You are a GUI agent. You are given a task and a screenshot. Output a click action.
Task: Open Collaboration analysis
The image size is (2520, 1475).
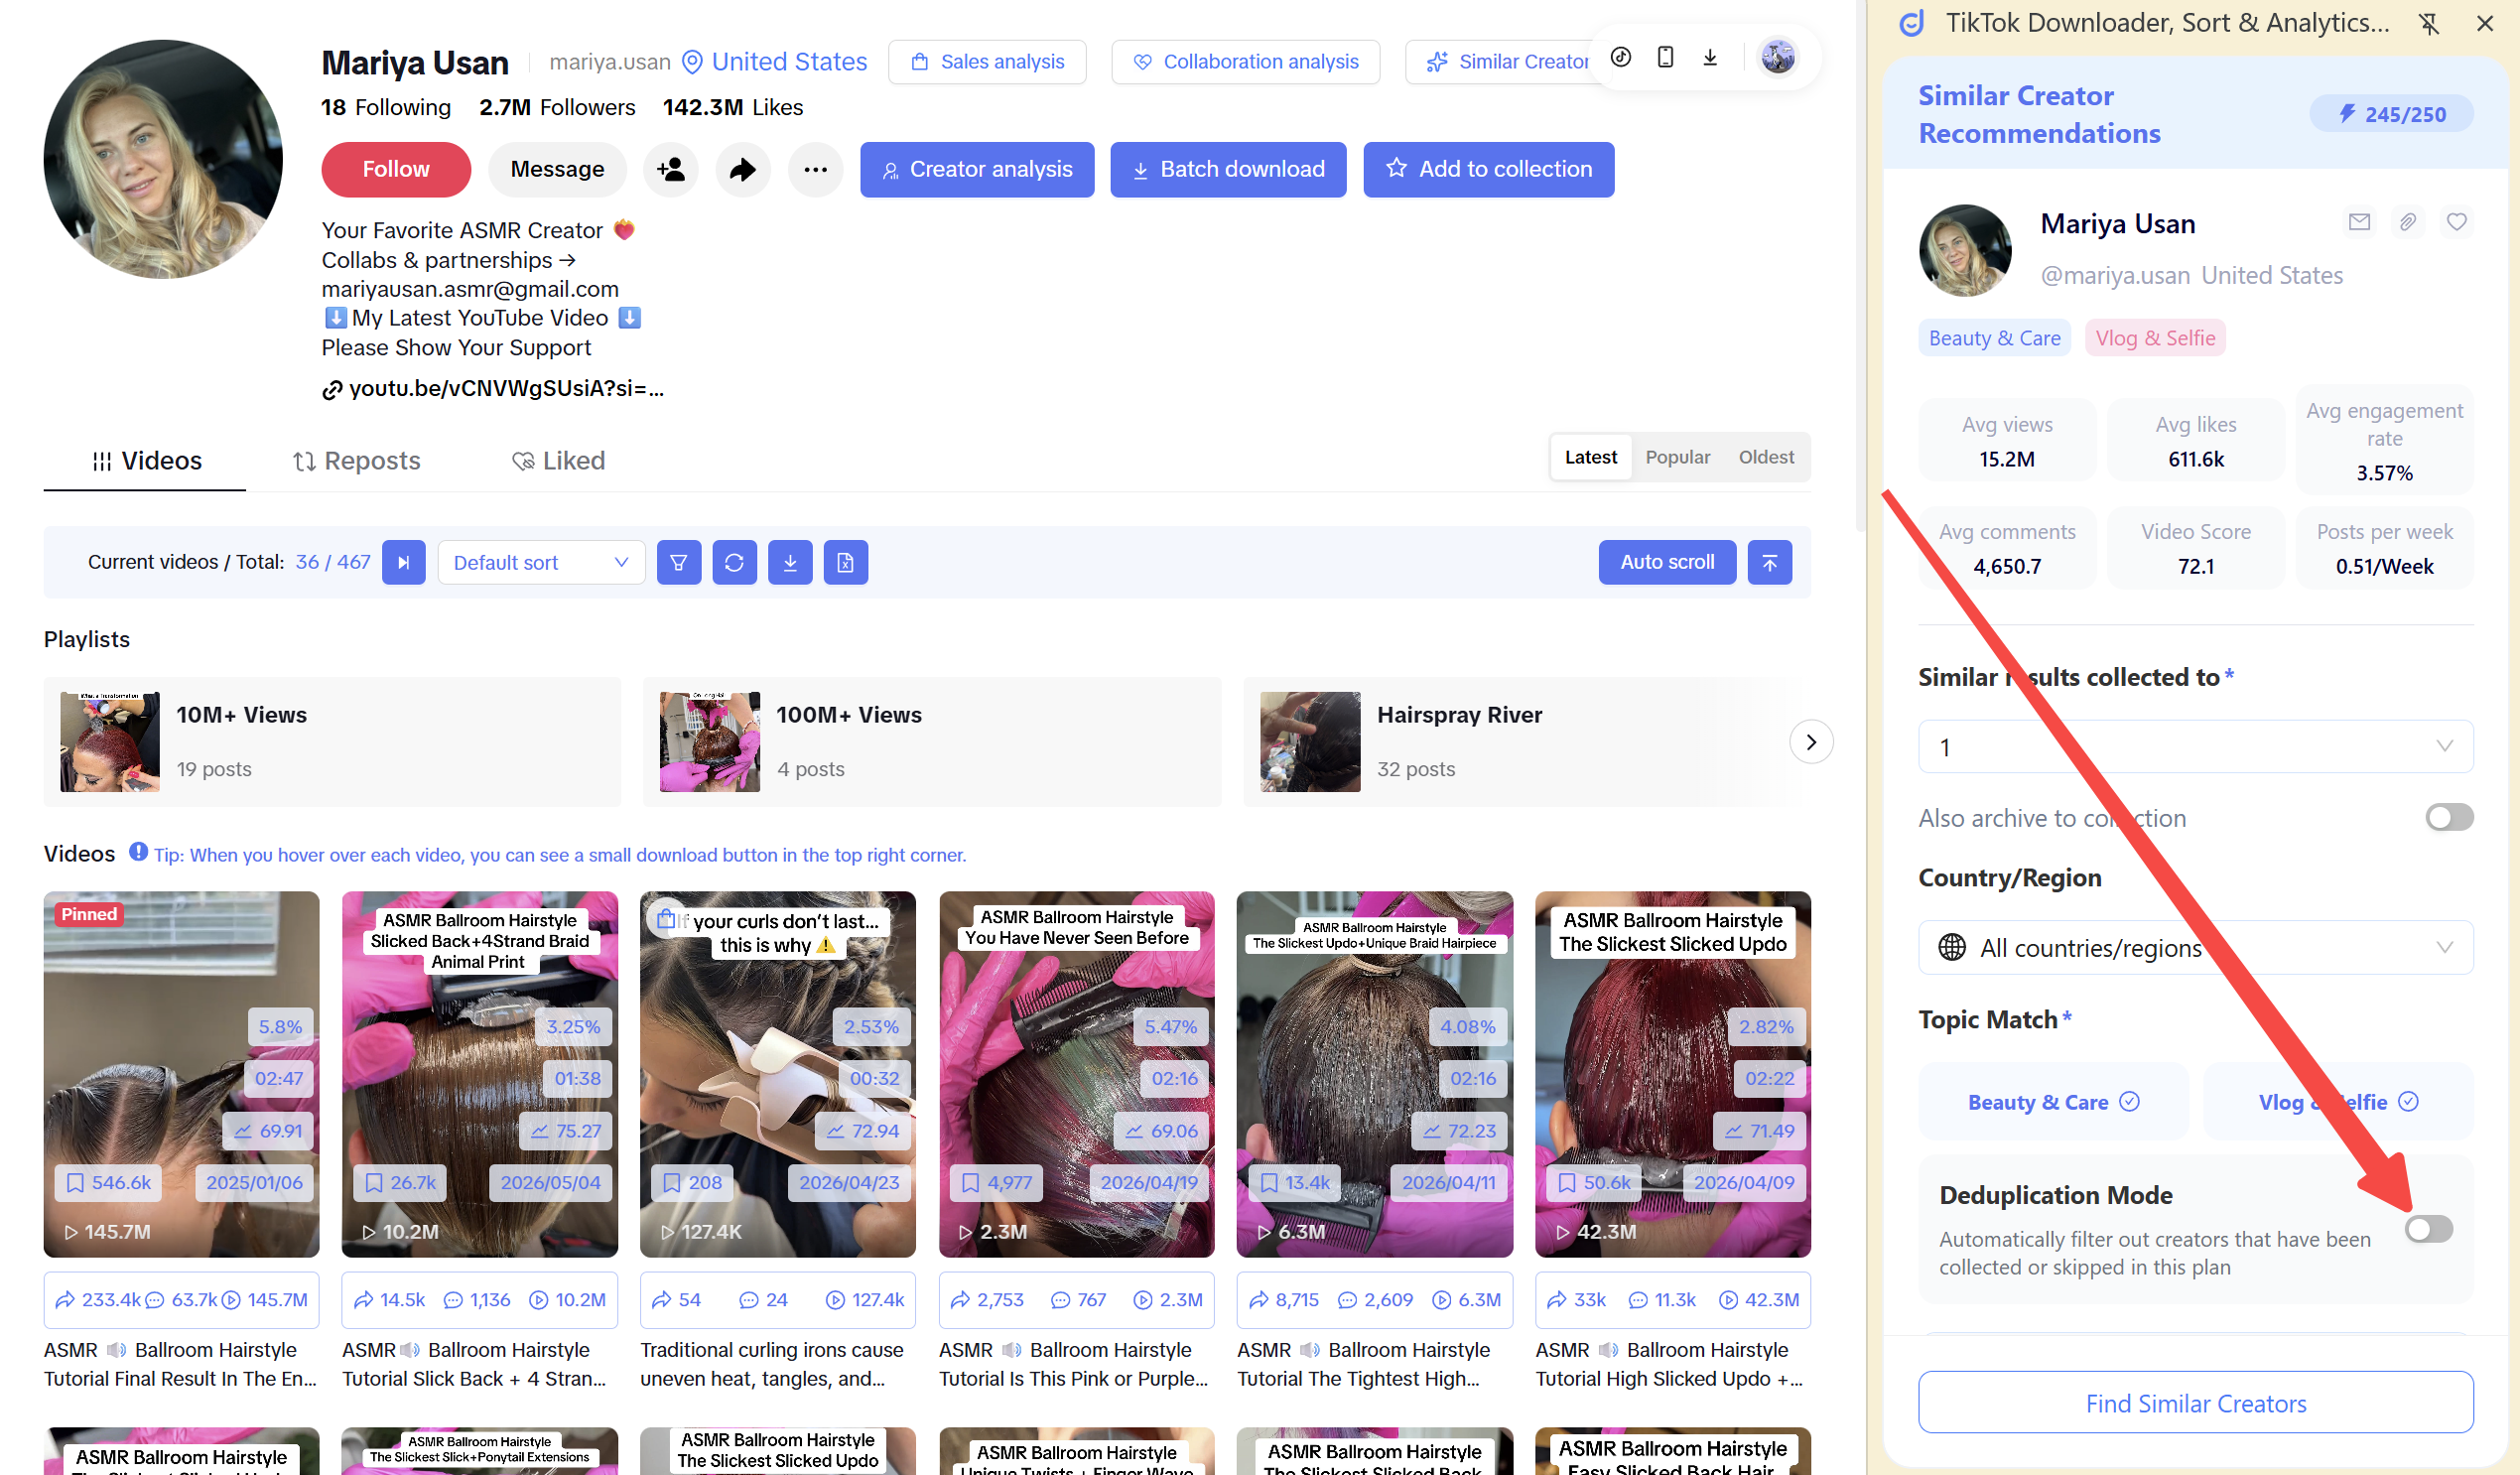coord(1246,62)
